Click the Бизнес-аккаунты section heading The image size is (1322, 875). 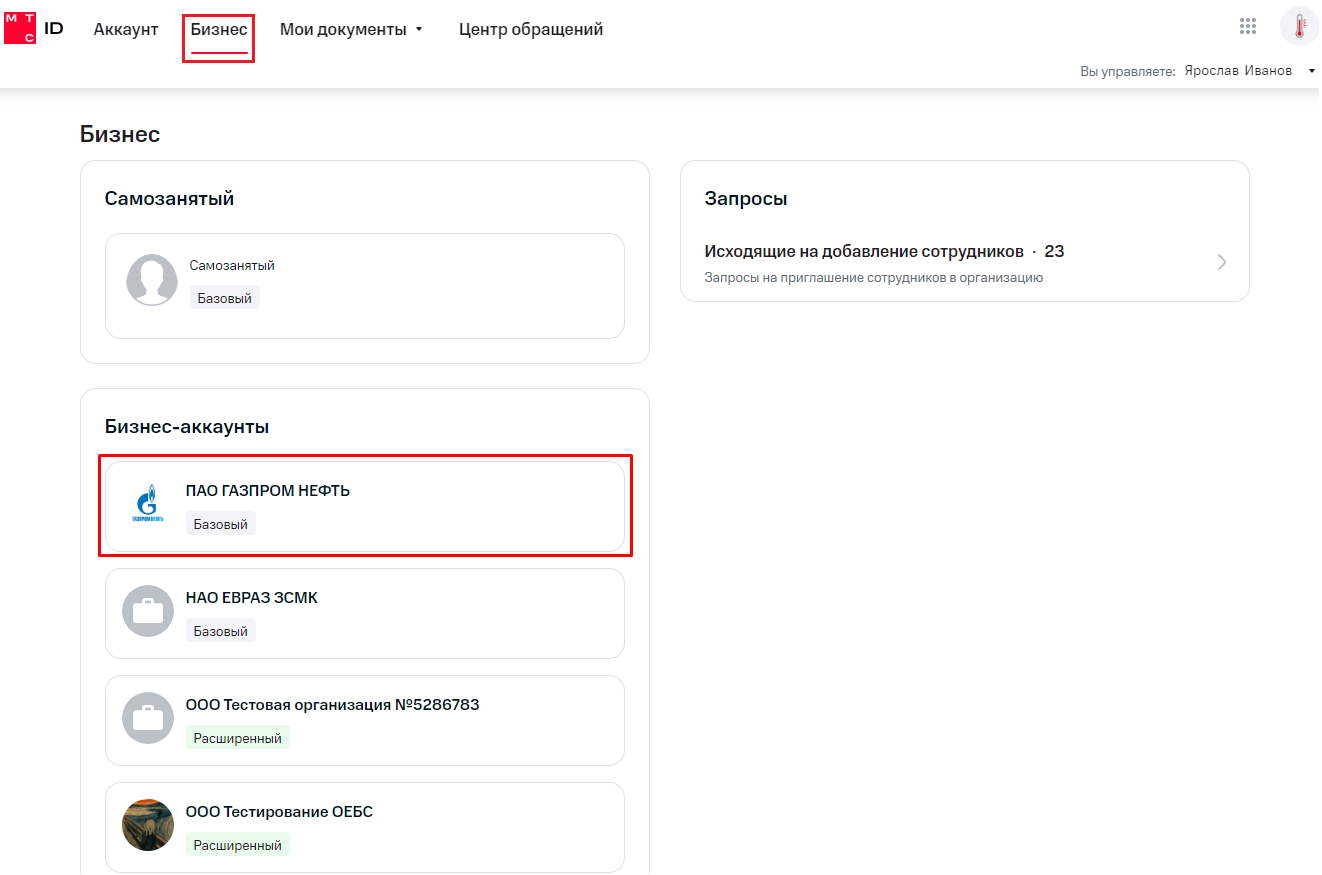(187, 427)
